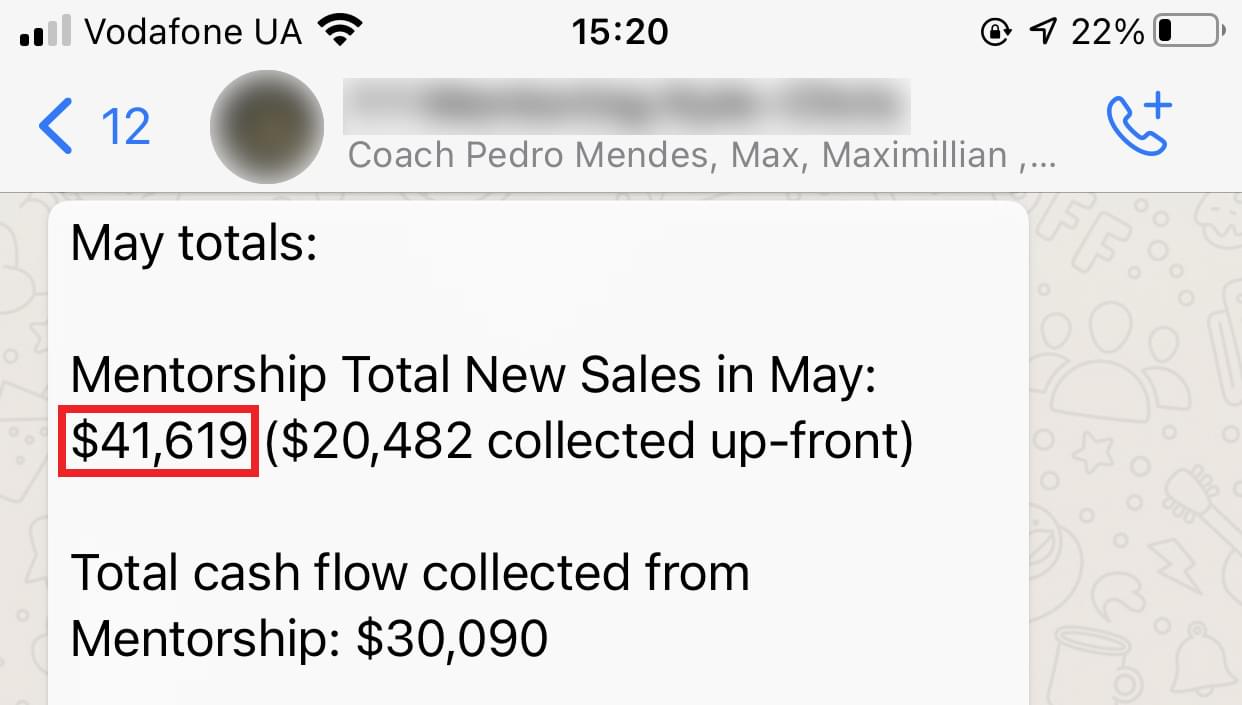
Task: Tap the Vodafone UA carrier label
Action: (x=193, y=32)
